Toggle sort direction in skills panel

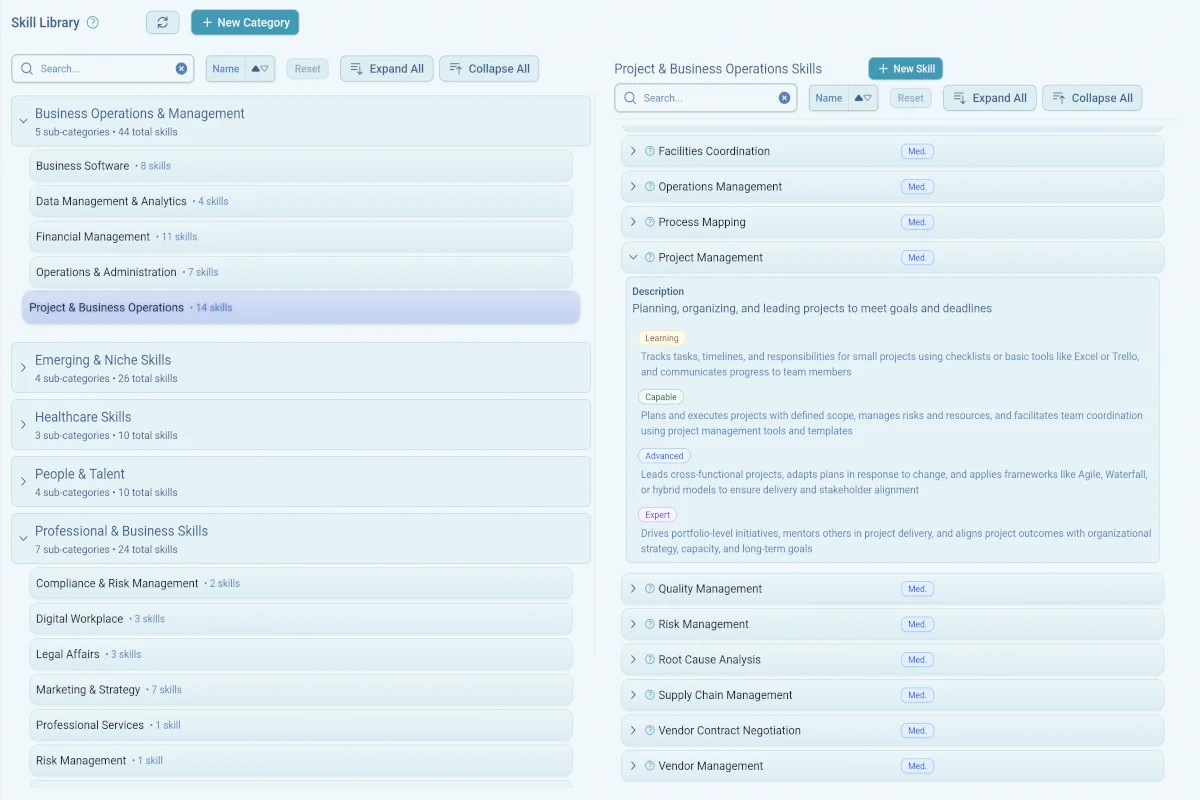(x=863, y=98)
